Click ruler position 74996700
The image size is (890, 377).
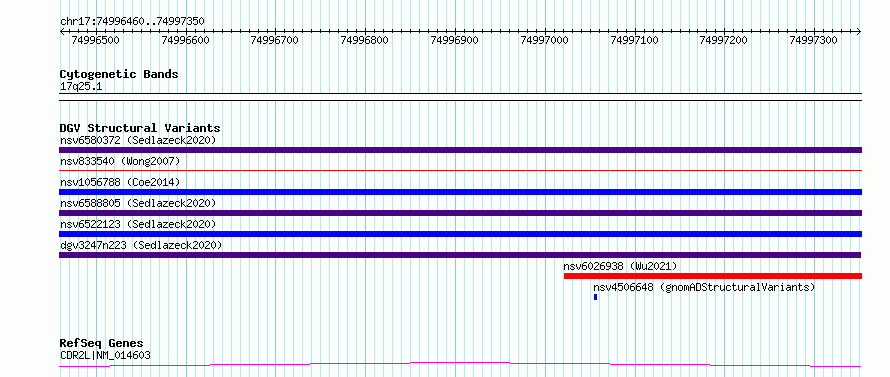tap(275, 40)
